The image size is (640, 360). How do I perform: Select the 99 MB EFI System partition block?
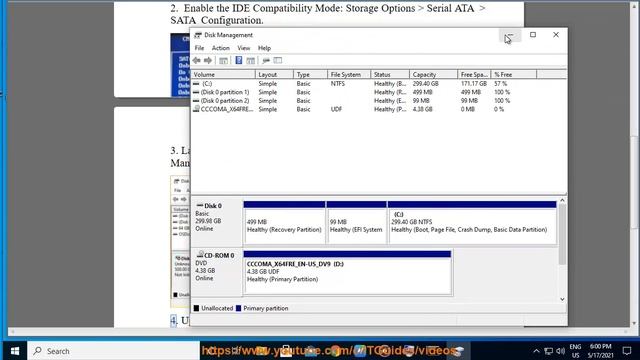pos(356,222)
